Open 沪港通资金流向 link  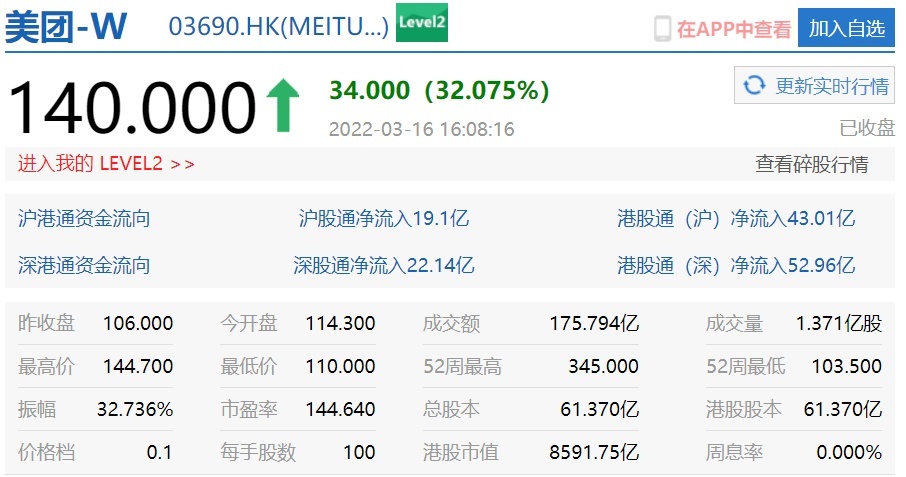tap(84, 218)
